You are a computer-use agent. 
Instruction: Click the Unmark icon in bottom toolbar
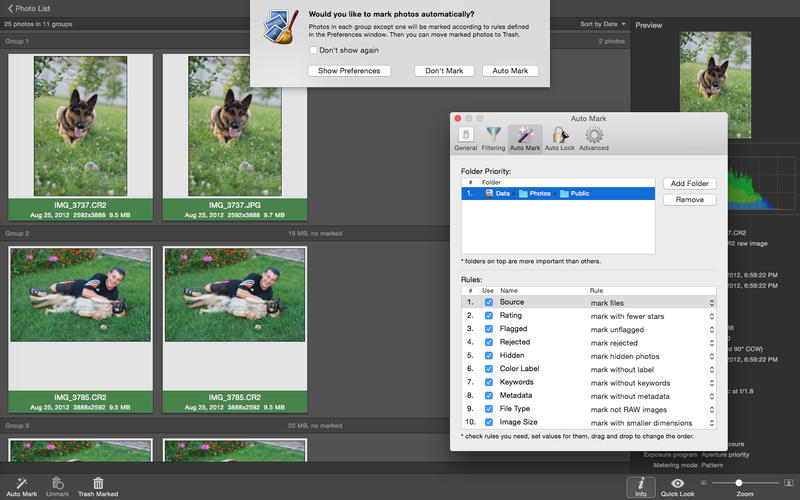click(x=58, y=483)
